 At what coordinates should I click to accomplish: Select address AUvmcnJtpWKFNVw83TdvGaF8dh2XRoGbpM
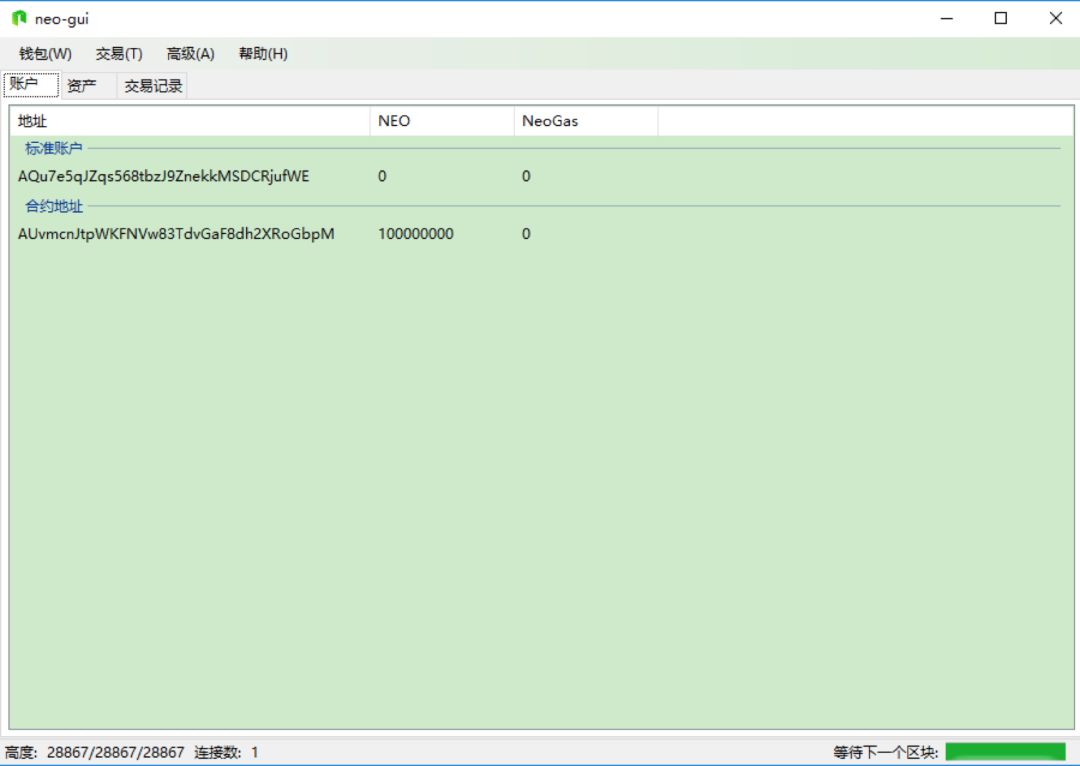176,234
